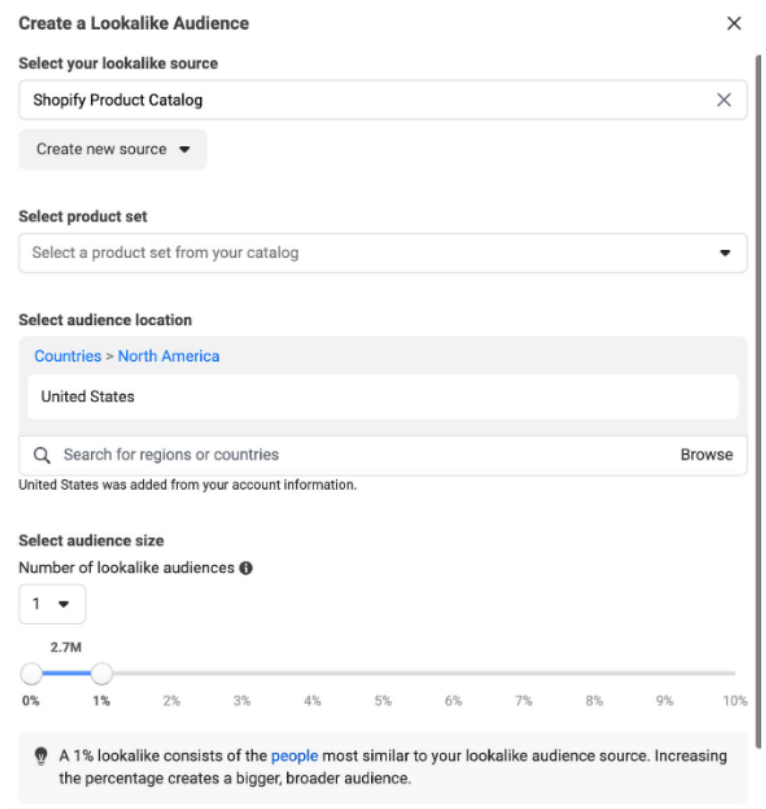This screenshot has width=766, height=809.
Task: Open the number of lookalike audiences dropdown
Action: pyautogui.click(x=52, y=604)
